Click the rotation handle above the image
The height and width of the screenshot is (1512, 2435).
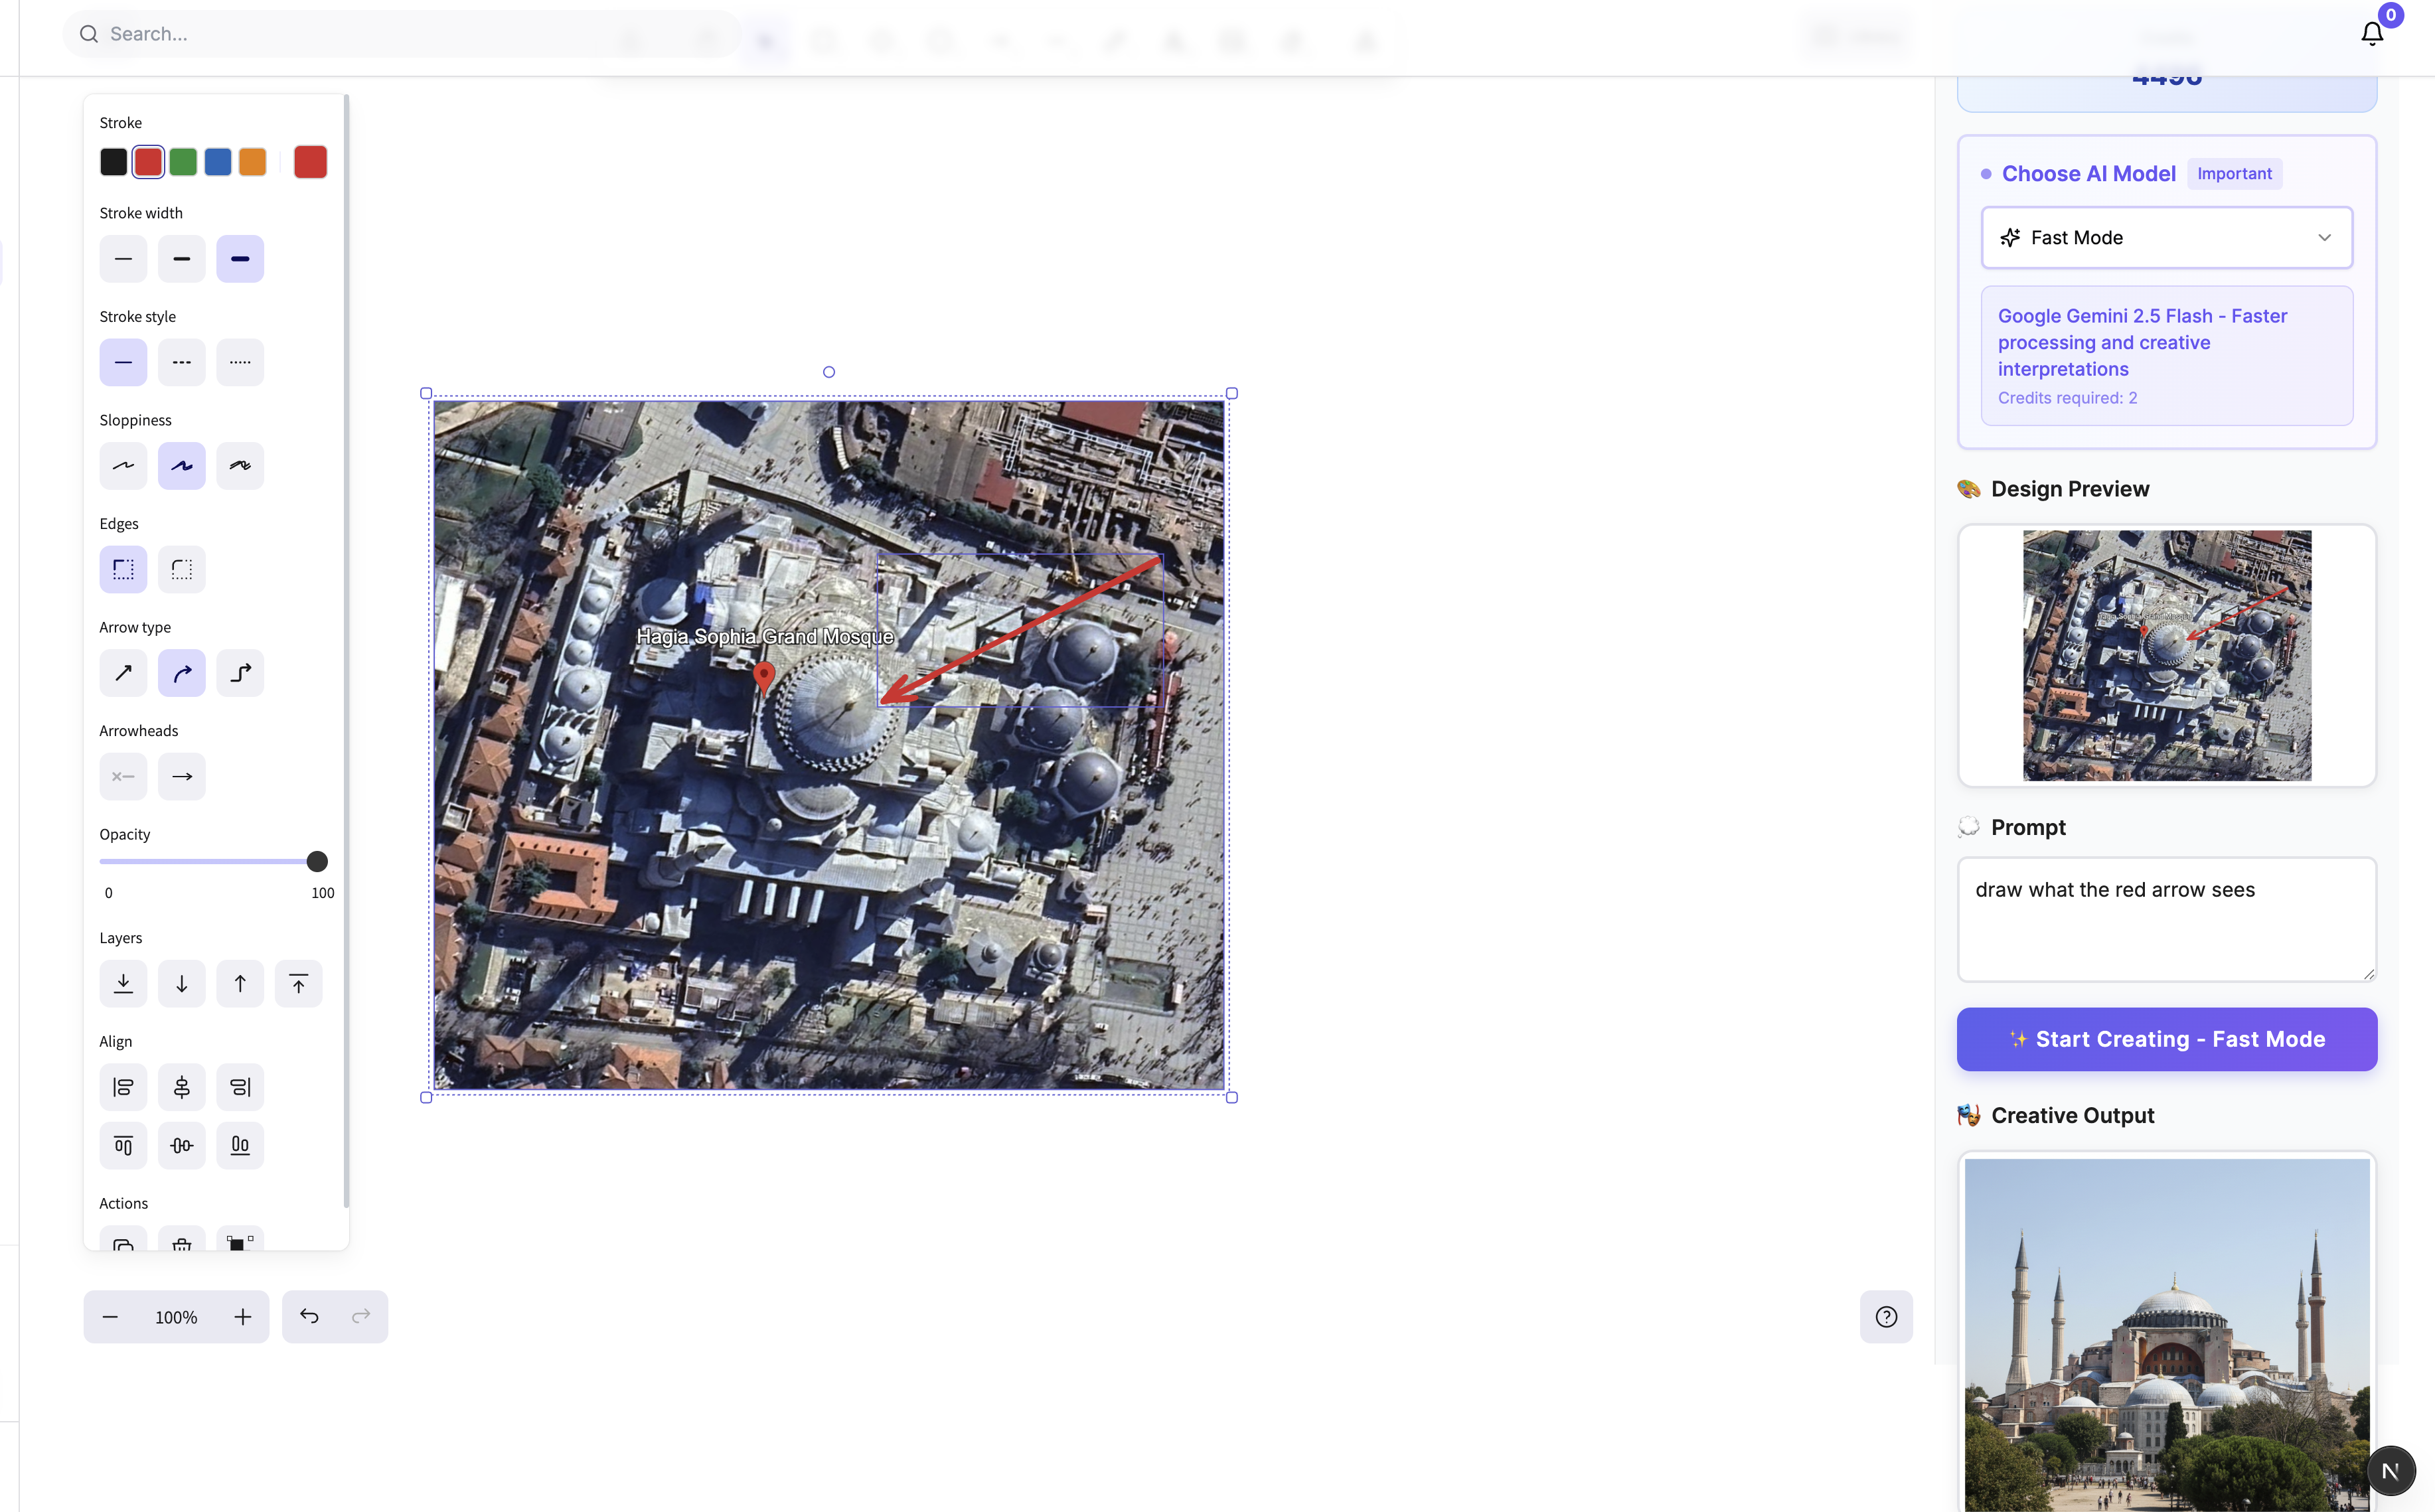(x=828, y=372)
